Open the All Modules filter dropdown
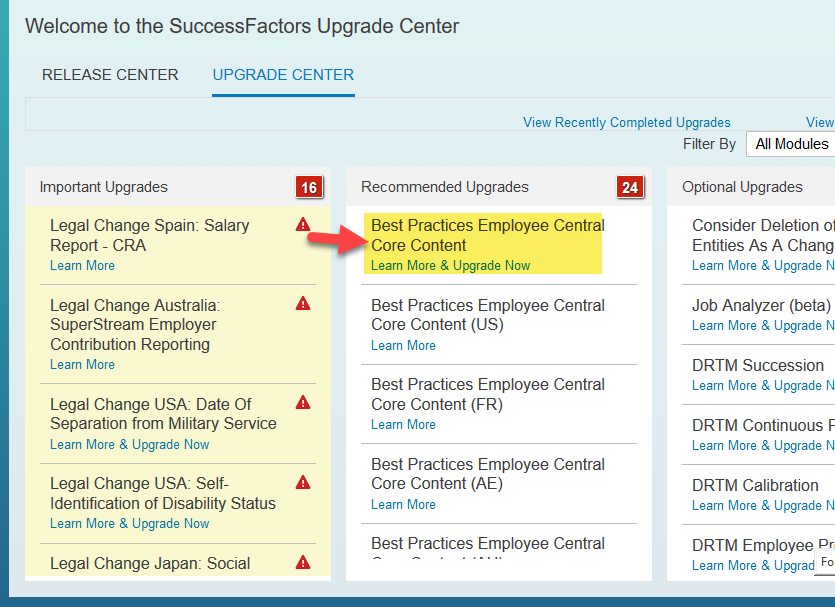The height and width of the screenshot is (607, 835). click(791, 144)
